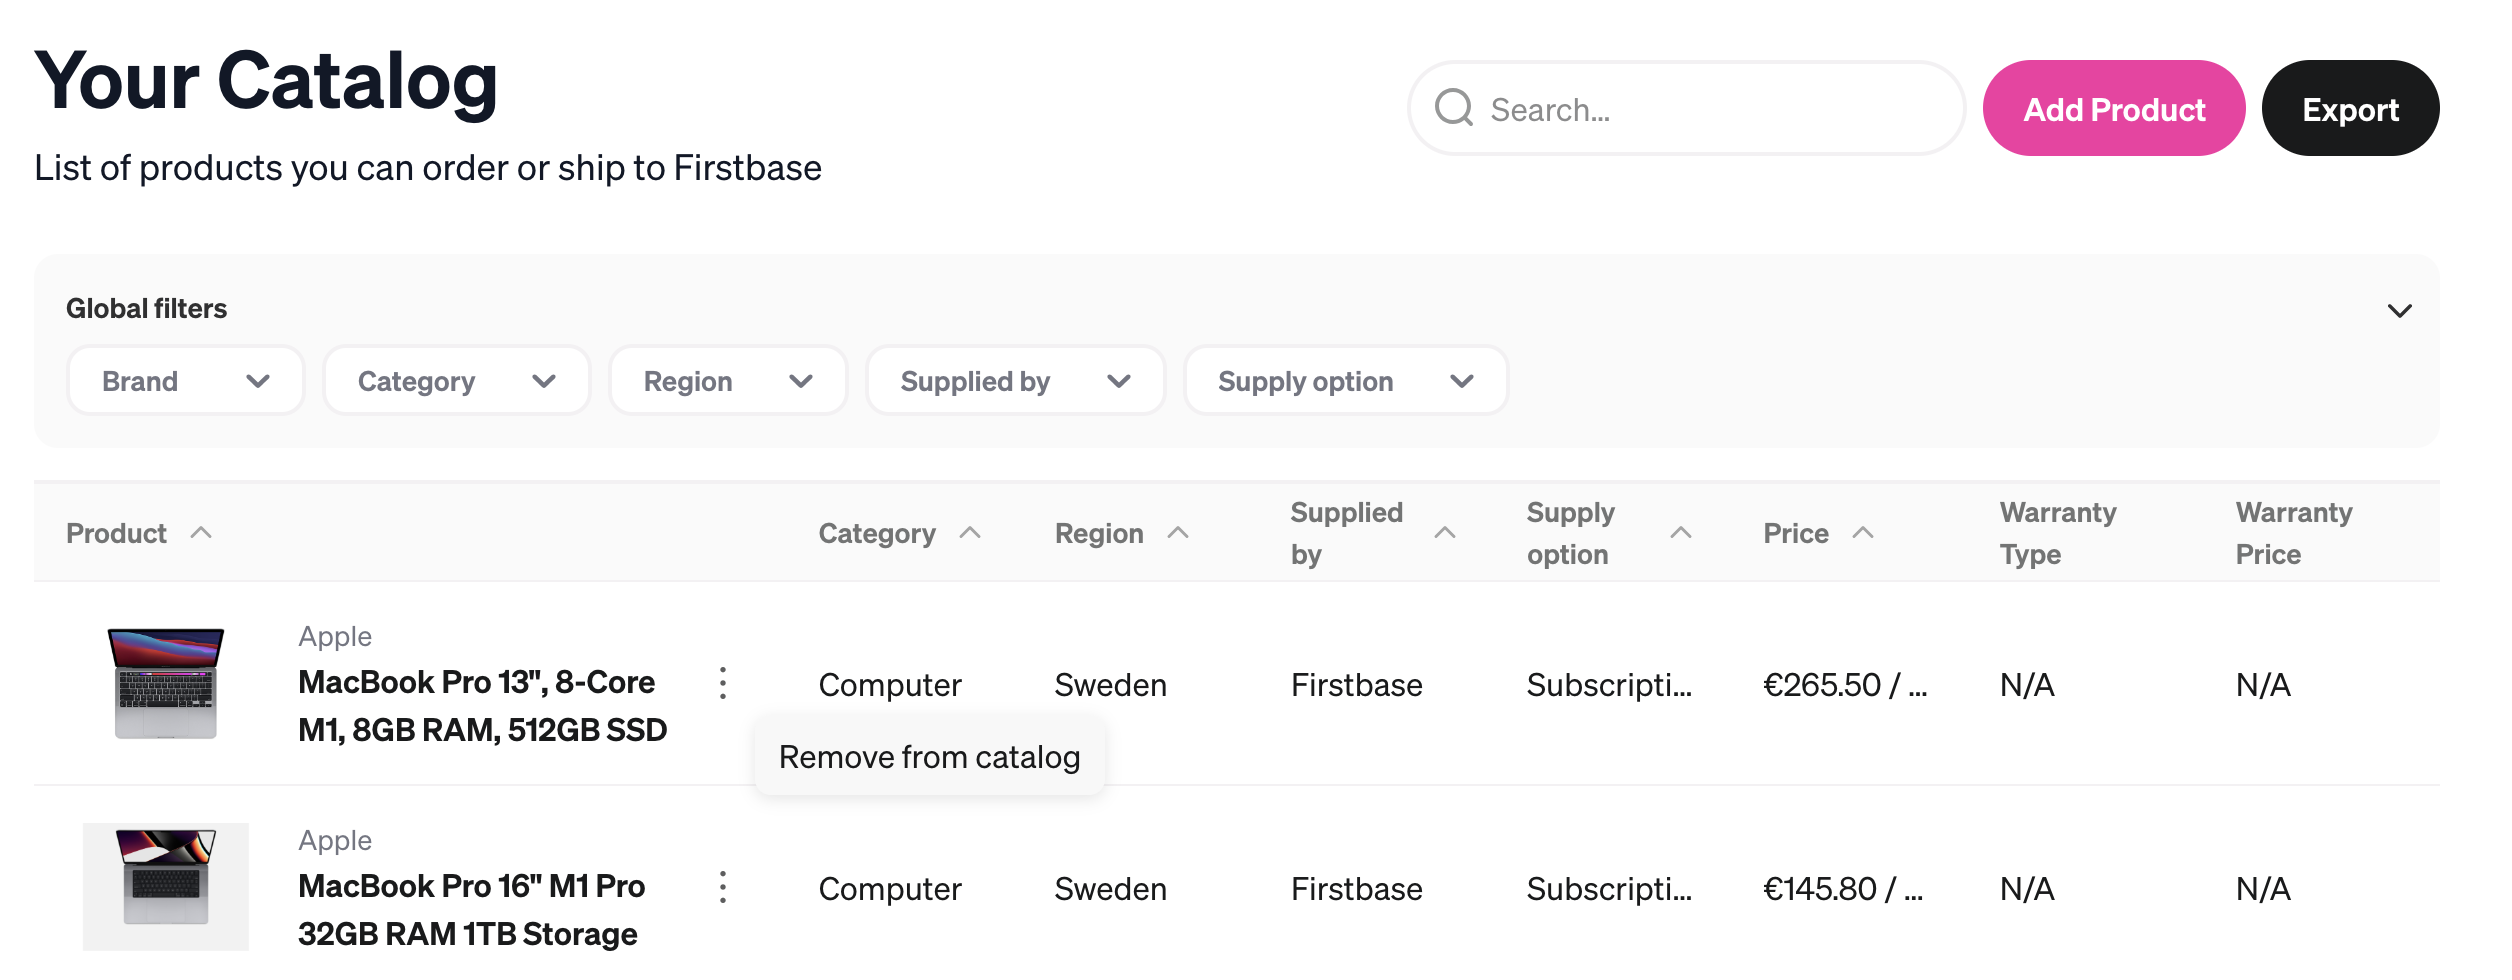Screen dimensions: 2512x980
Task: Open the Supplied by filter dropdown
Action: point(1016,381)
